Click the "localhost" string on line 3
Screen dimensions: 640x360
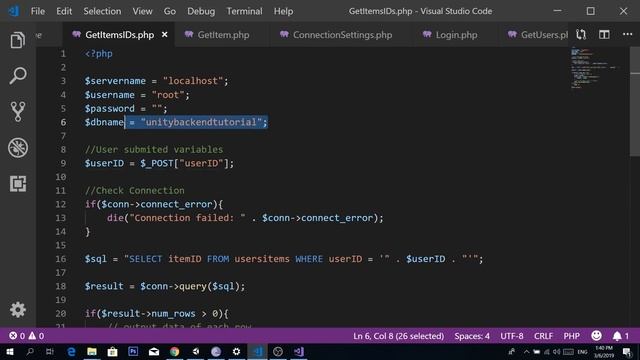click(193, 81)
